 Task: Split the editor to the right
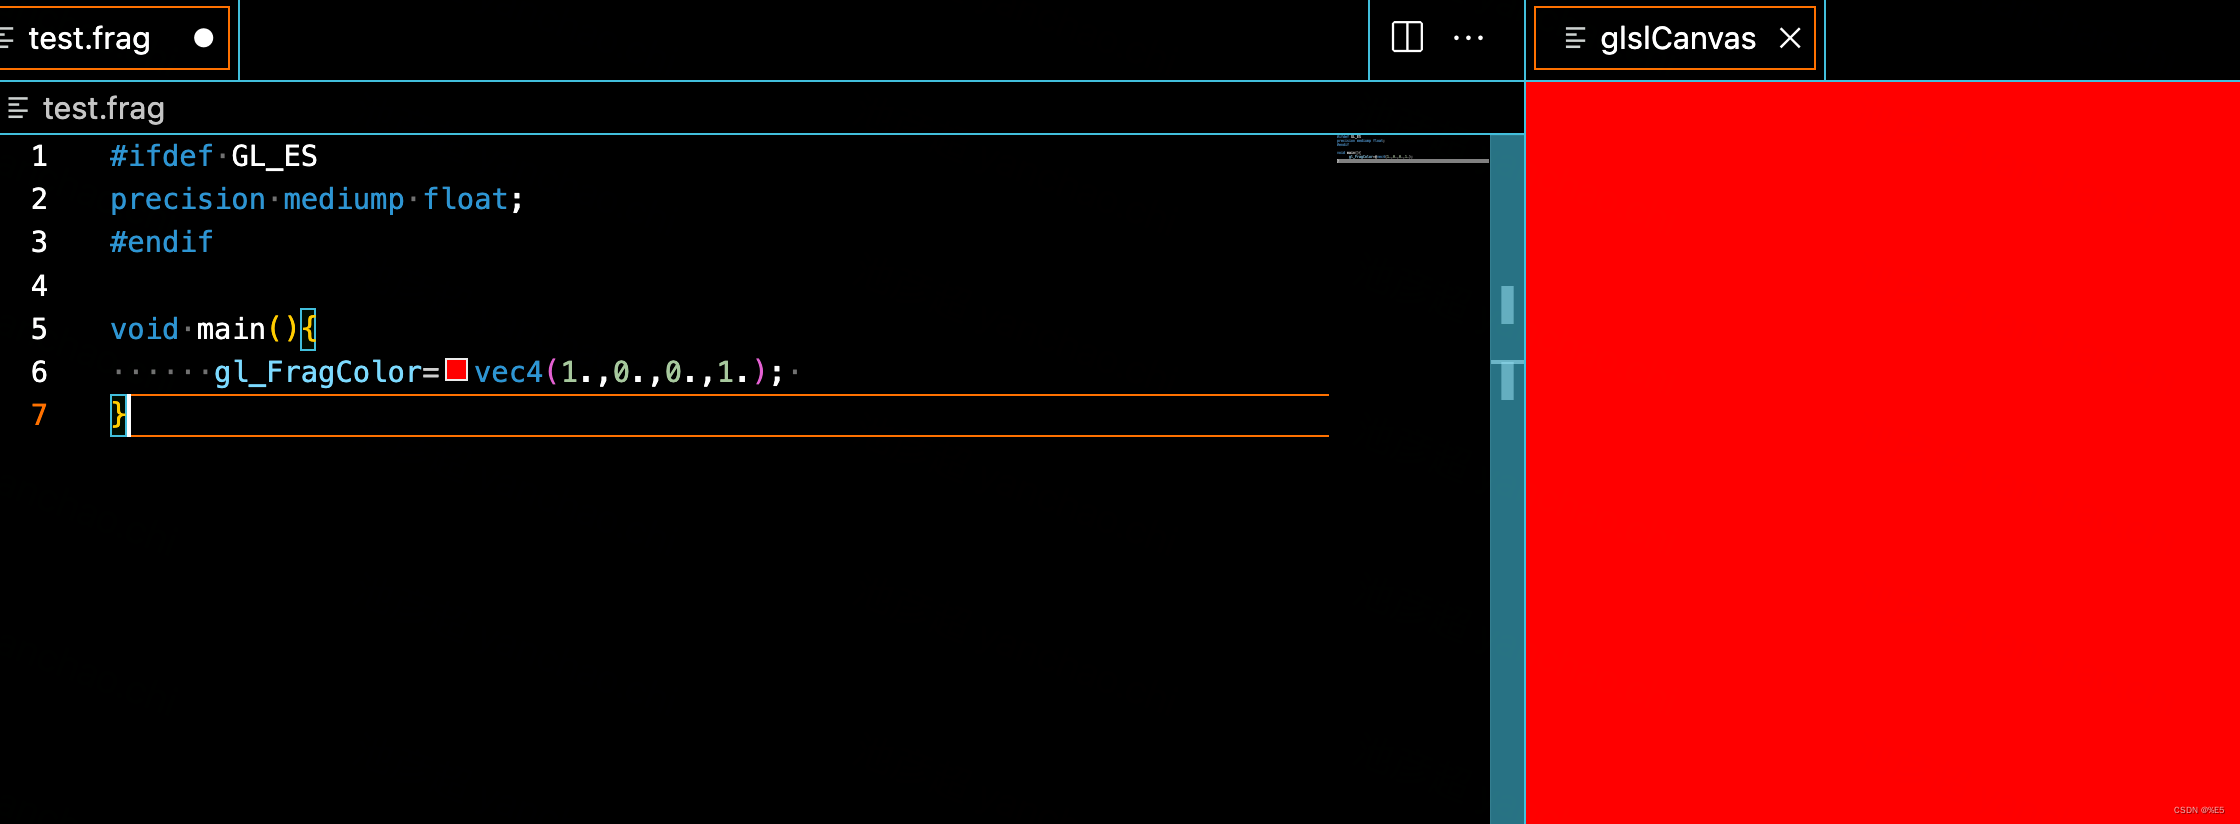[1407, 38]
